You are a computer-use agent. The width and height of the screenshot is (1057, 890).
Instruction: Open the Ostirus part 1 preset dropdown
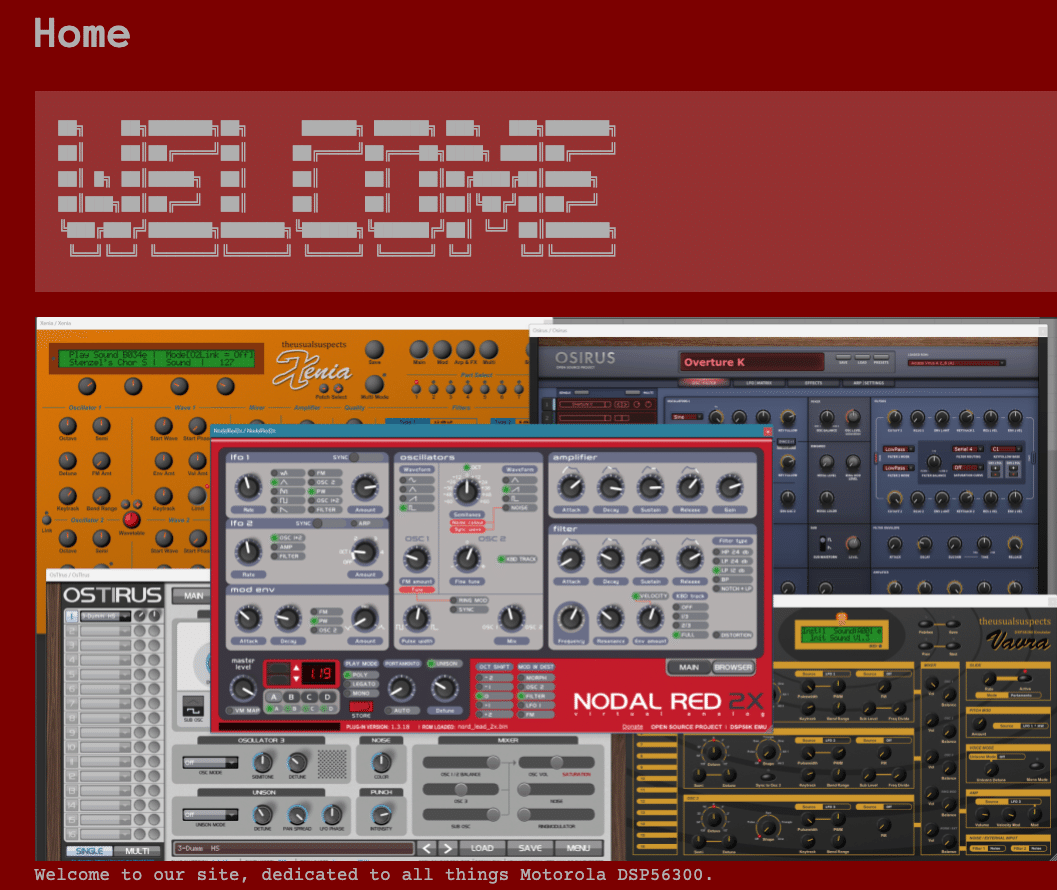click(x=105, y=616)
